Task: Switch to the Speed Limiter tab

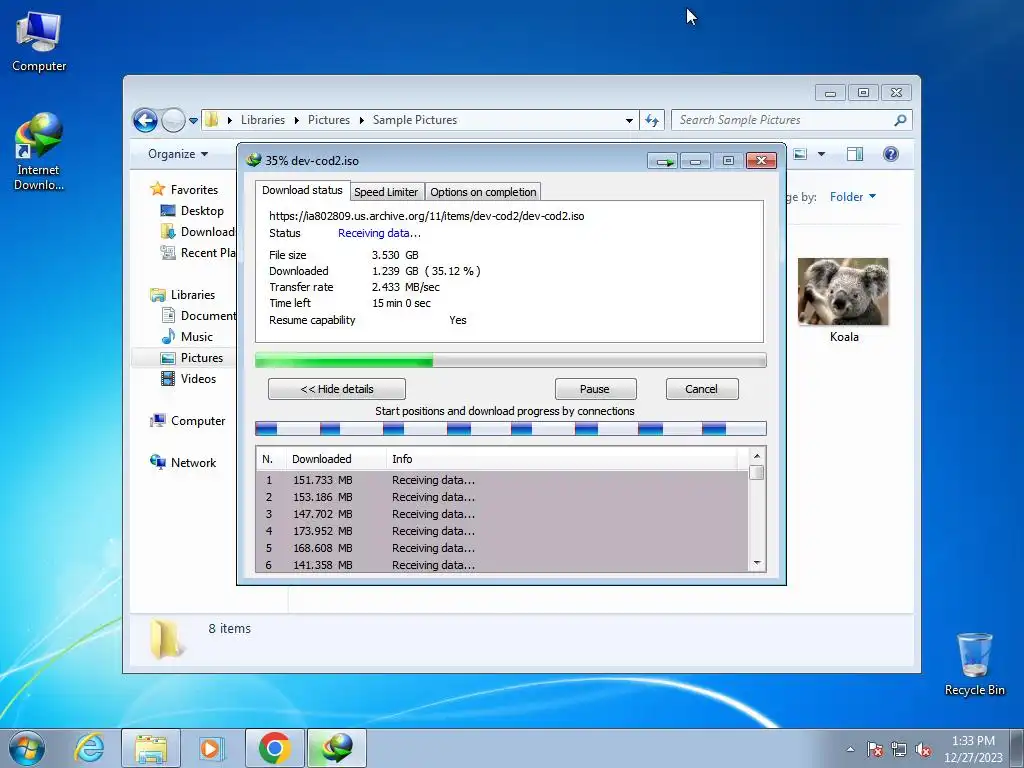Action: pyautogui.click(x=386, y=192)
